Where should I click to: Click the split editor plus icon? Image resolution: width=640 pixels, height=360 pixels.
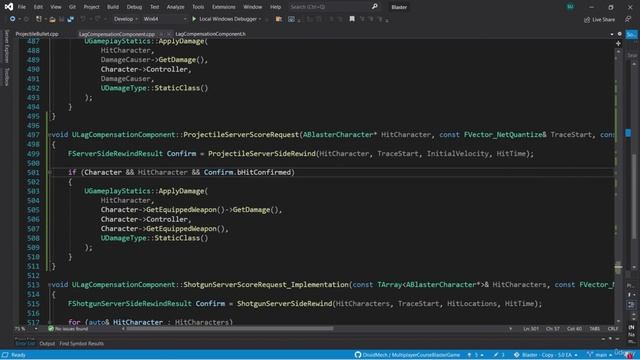(x=618, y=43)
